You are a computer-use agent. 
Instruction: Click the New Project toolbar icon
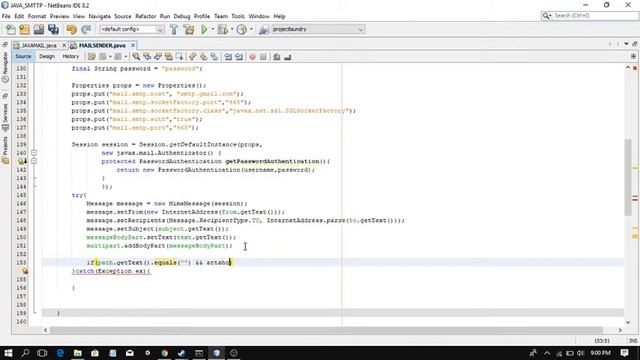24,29
